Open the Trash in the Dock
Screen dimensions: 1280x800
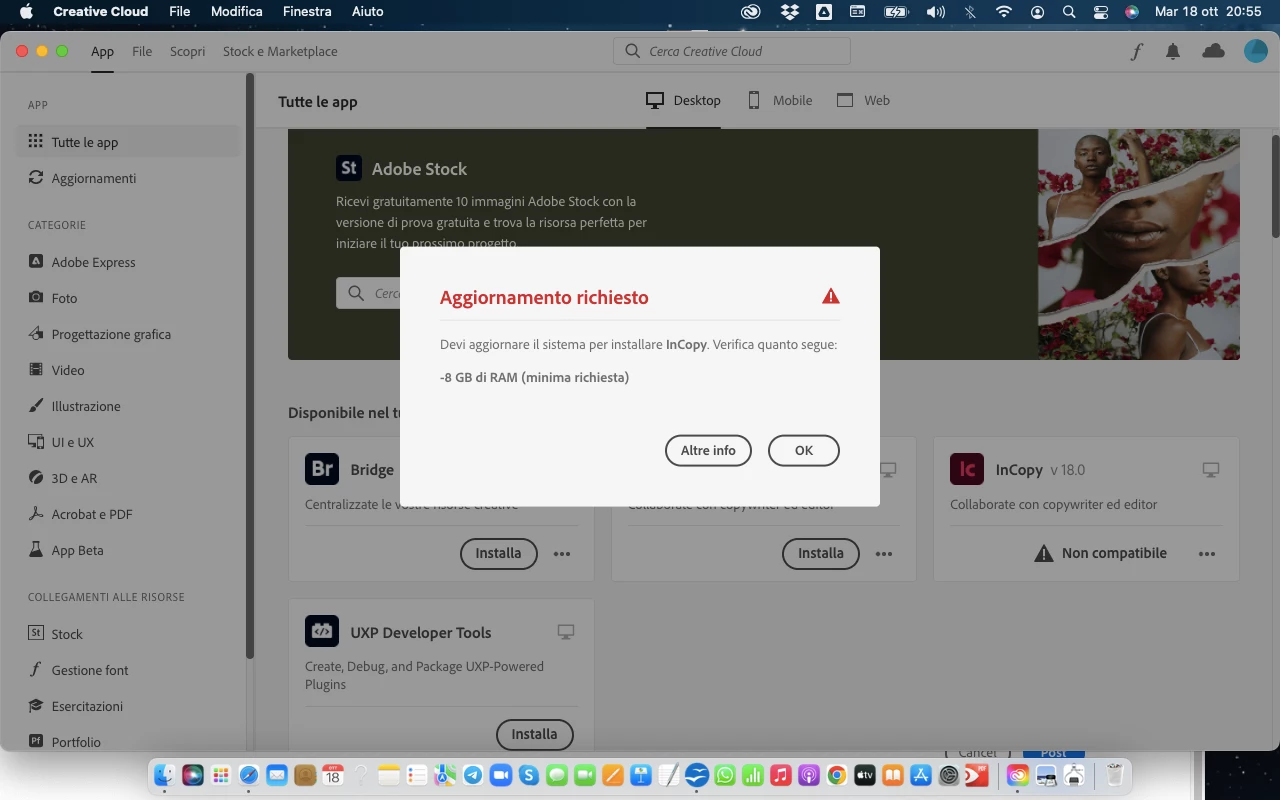click(1114, 775)
